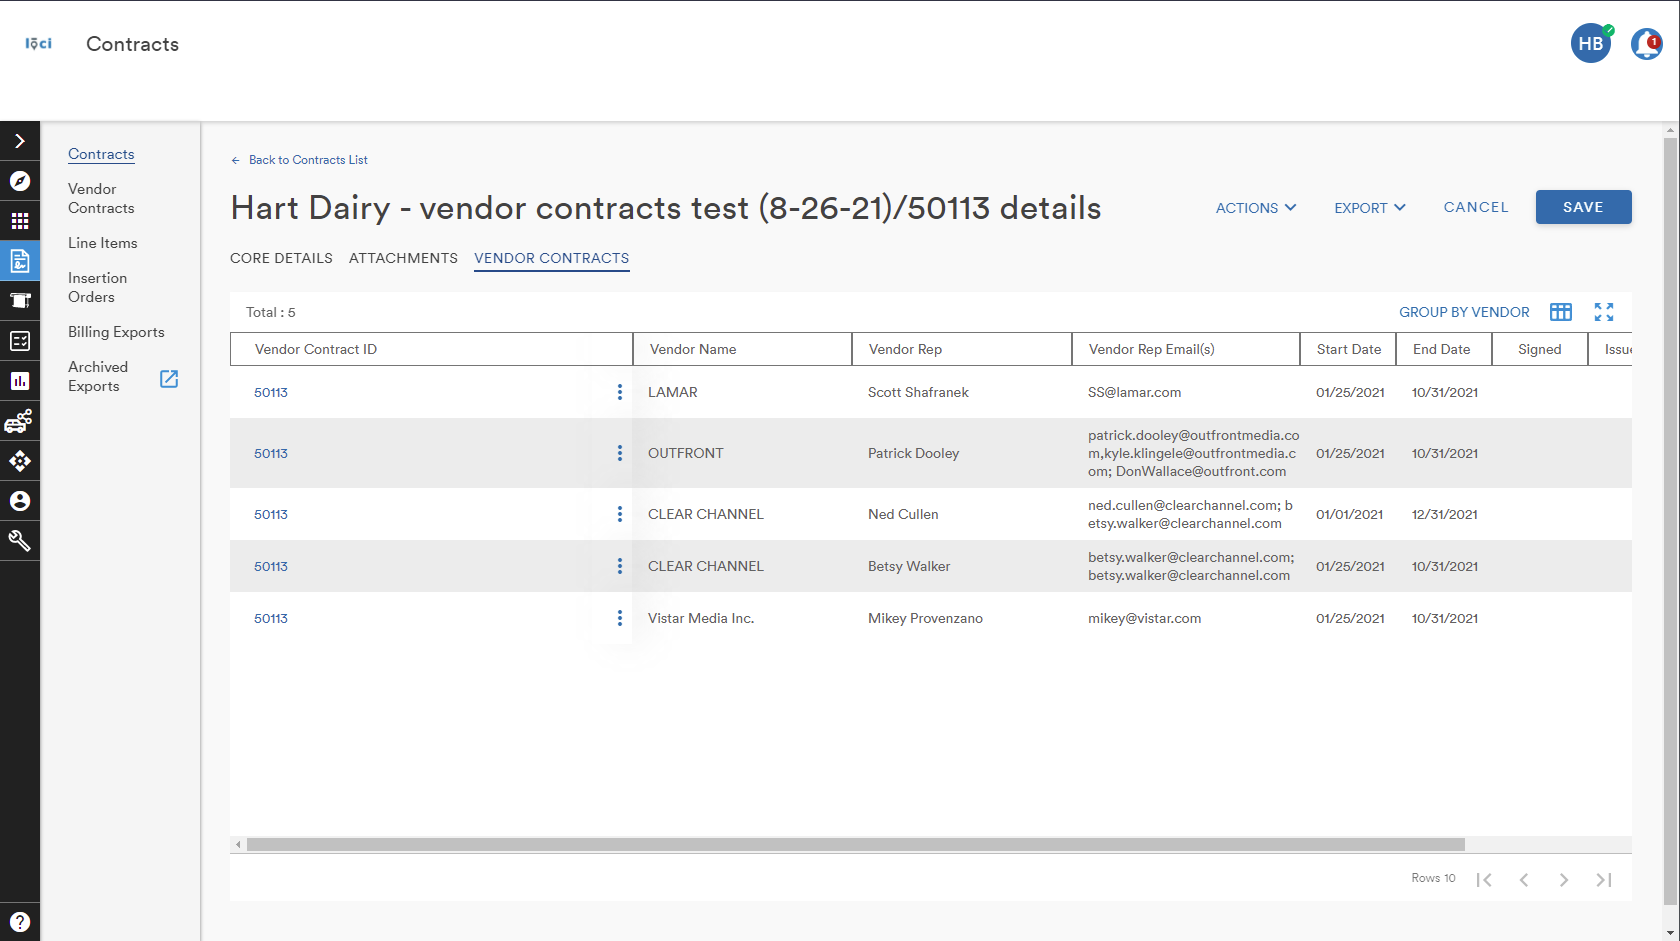Open contract ID 50113 for Ned Cullen
This screenshot has height=941, width=1680.
tap(271, 514)
